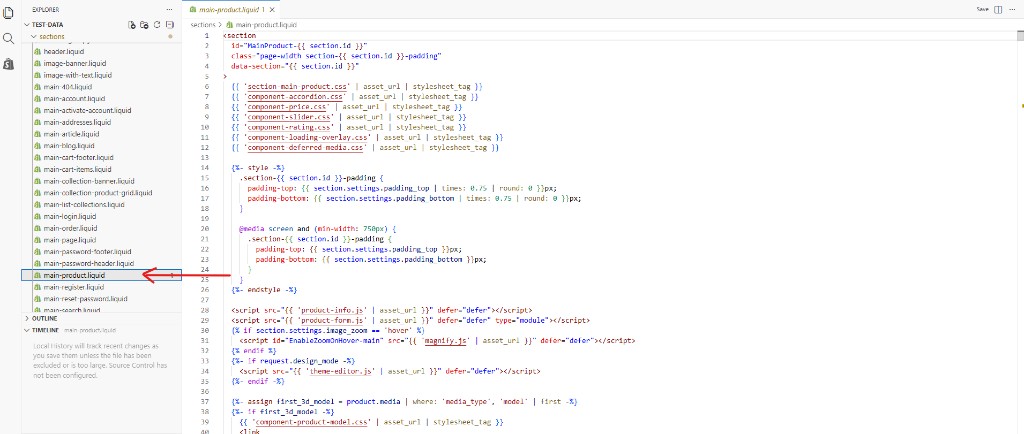The width and height of the screenshot is (1024, 434).
Task: Open main-activate-account.liquid file
Action: (88, 110)
